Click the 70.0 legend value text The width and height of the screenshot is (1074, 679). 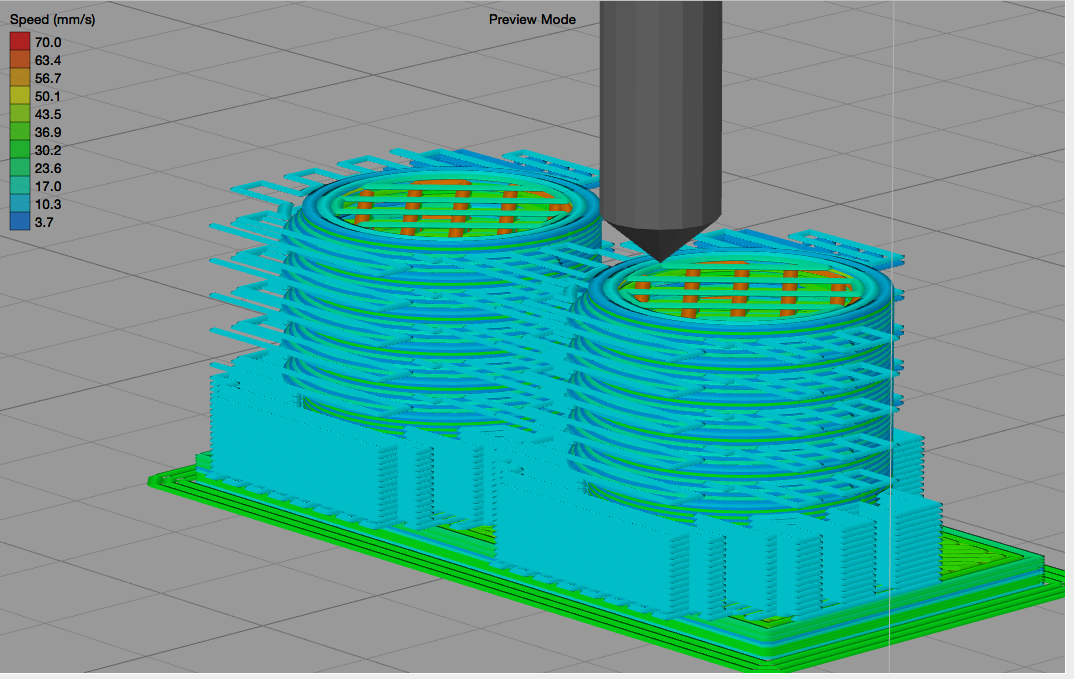click(48, 42)
